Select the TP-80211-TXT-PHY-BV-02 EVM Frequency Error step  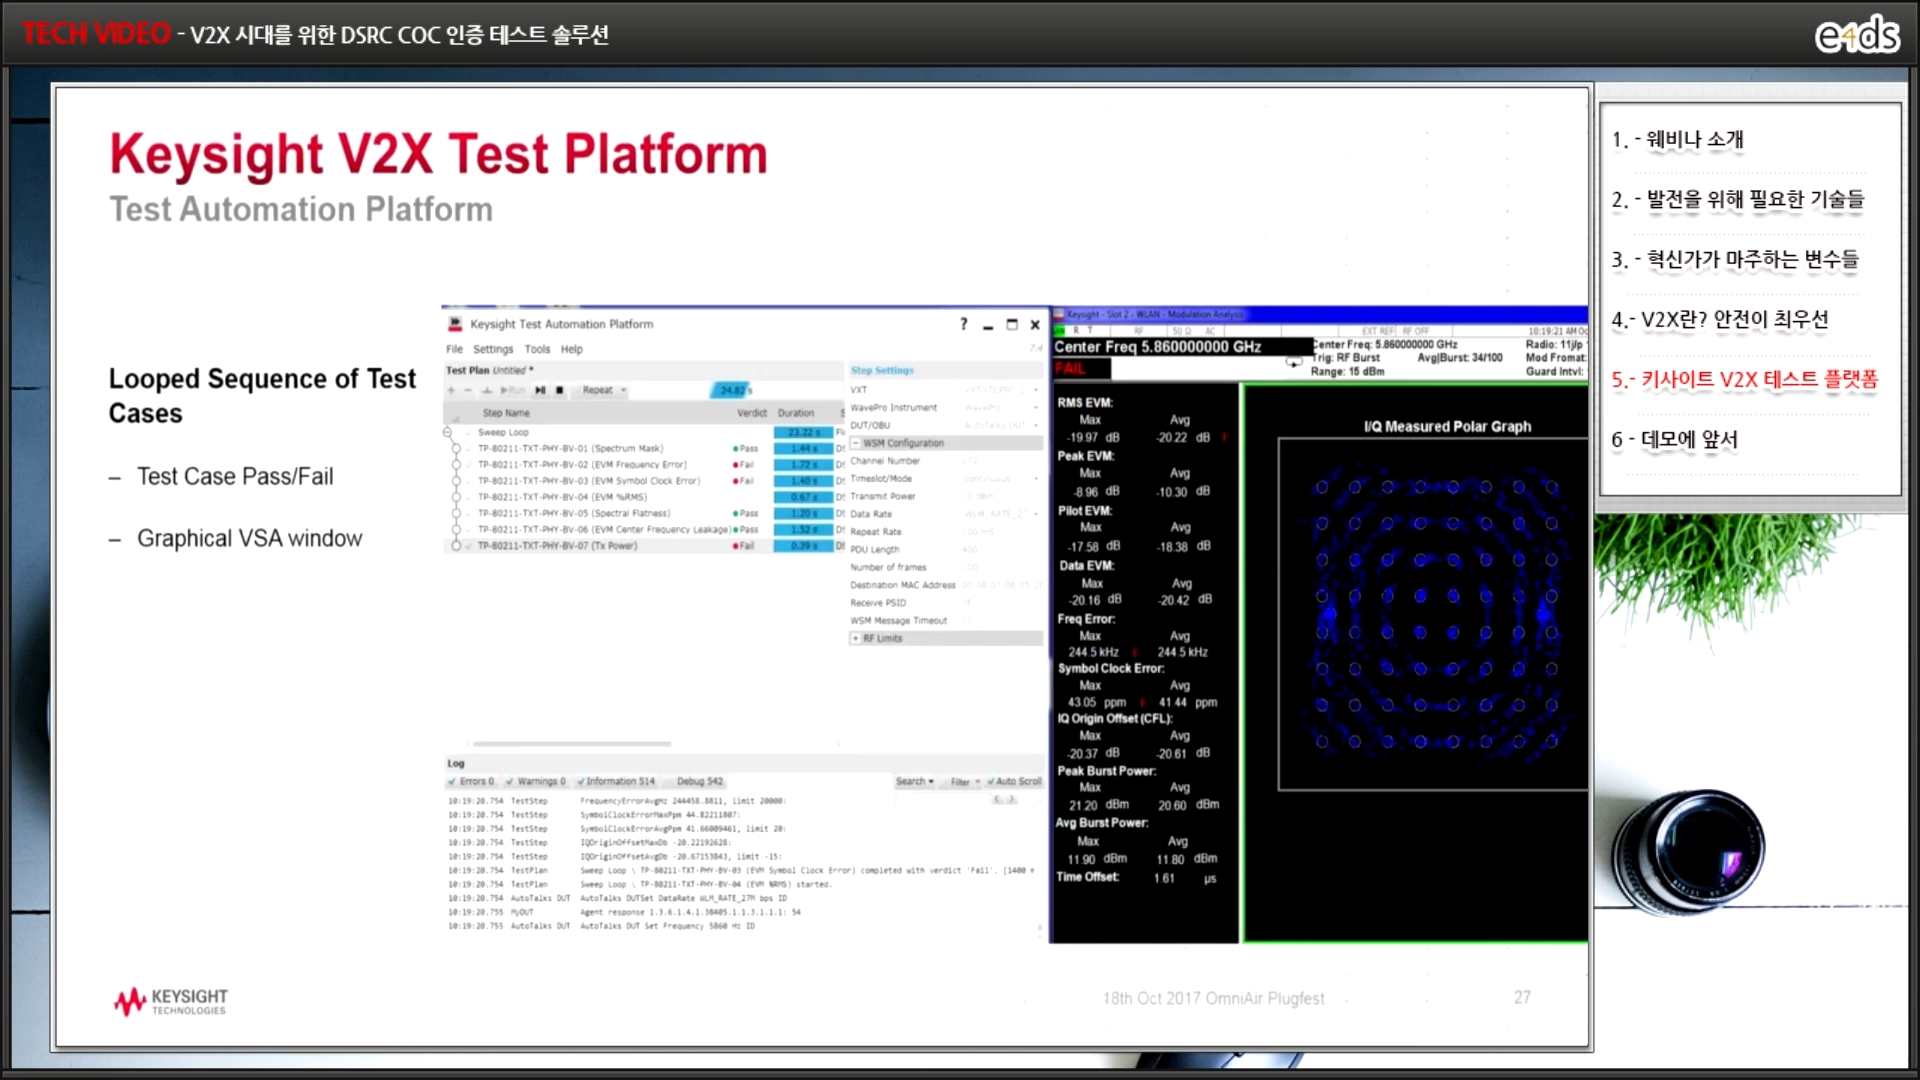tap(581, 465)
